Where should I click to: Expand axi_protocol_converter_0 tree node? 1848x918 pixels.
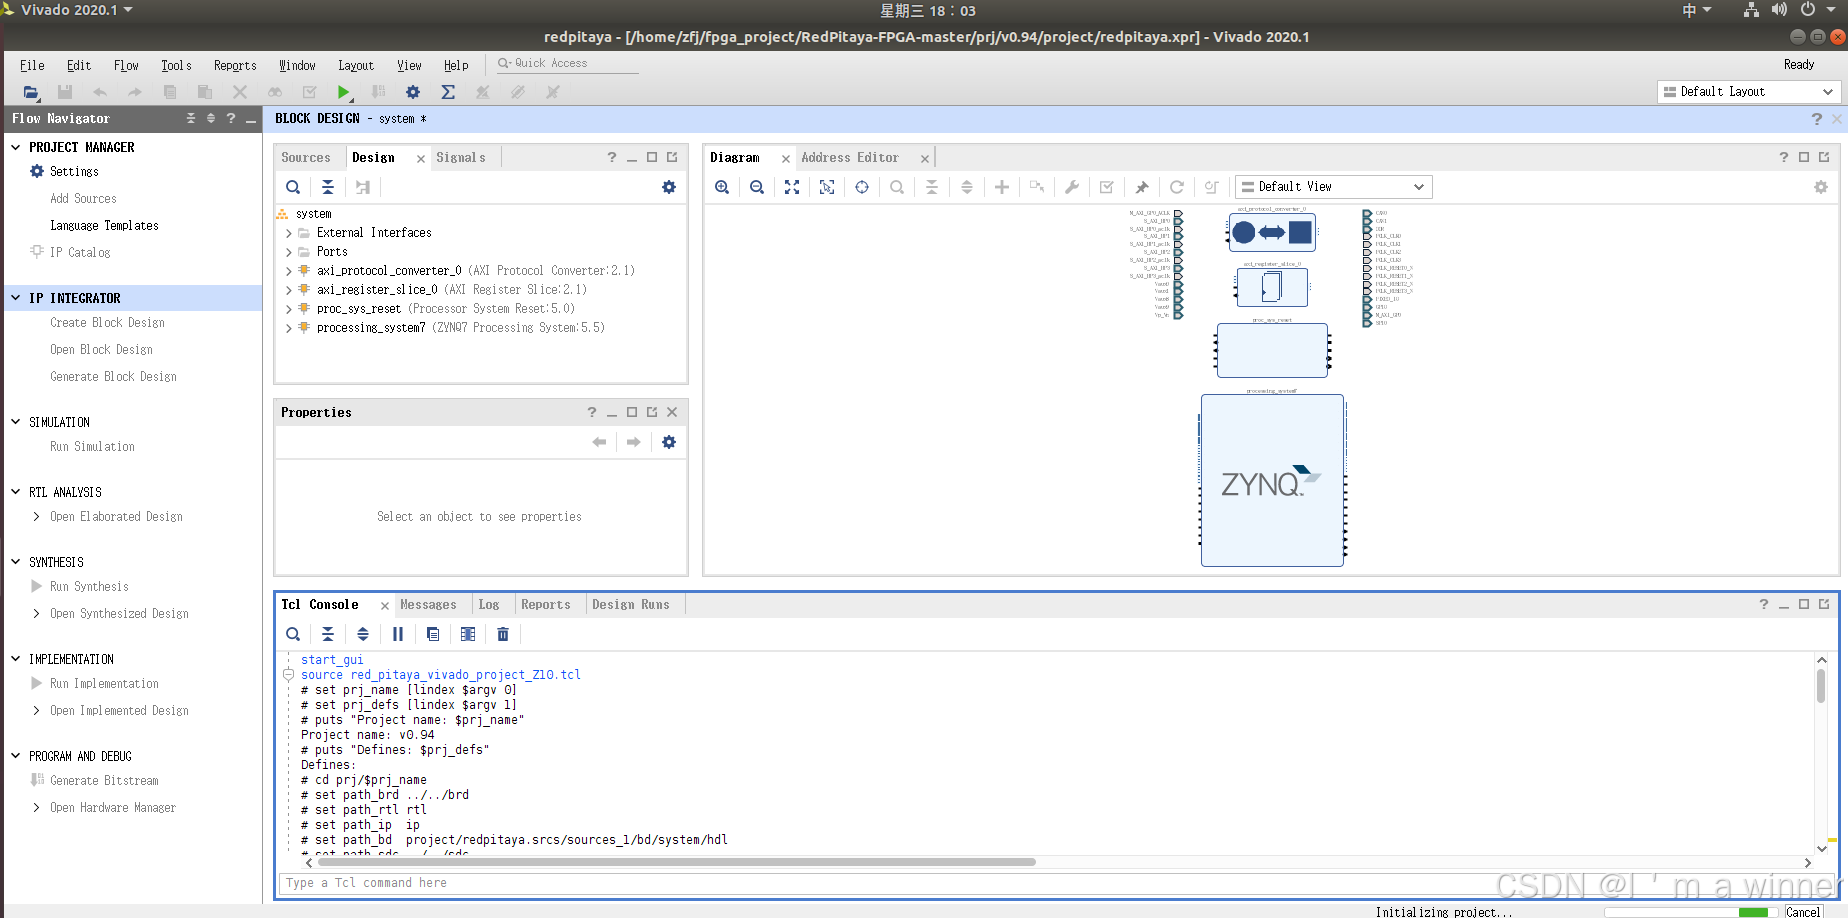[x=289, y=271]
